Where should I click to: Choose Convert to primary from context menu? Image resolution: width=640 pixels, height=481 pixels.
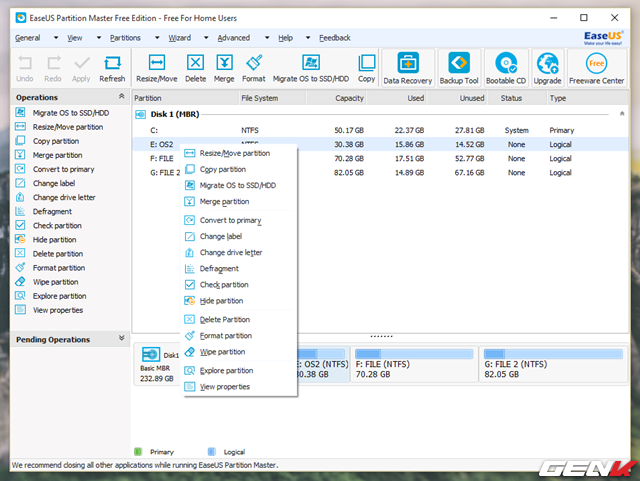(239, 220)
